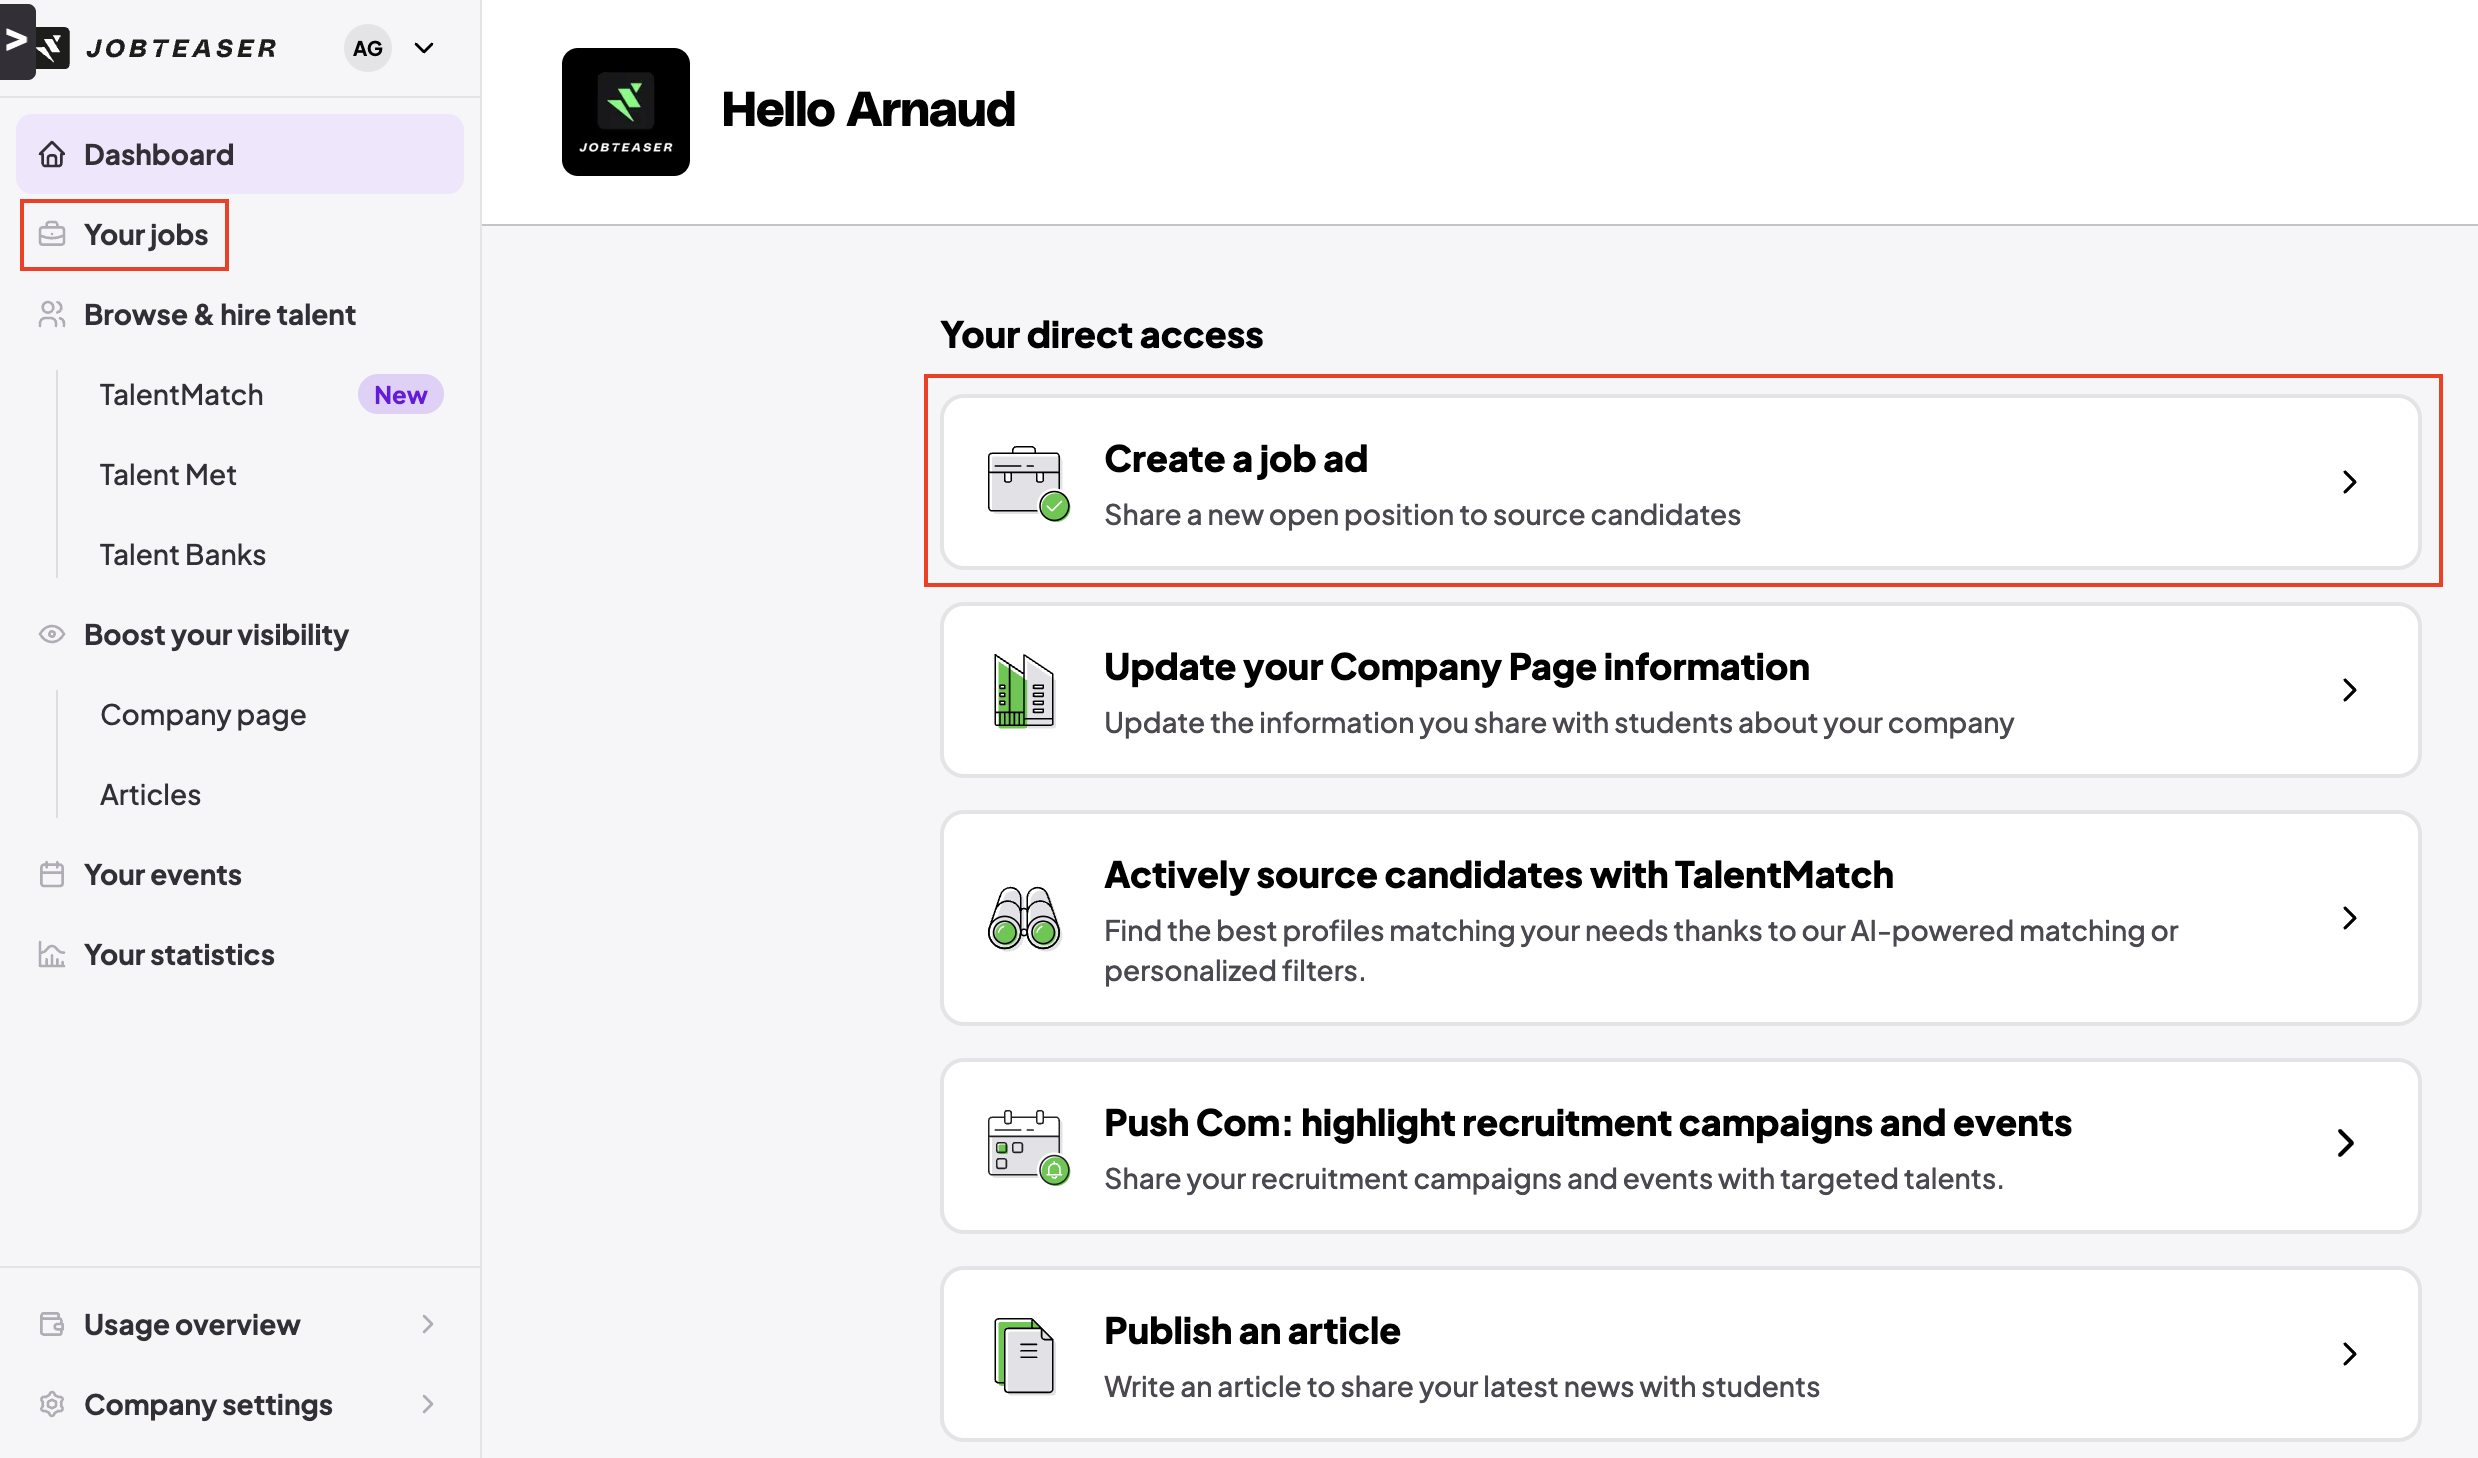Open the TalentMatch menu item
Image resolution: width=2478 pixels, height=1458 pixels.
182,395
